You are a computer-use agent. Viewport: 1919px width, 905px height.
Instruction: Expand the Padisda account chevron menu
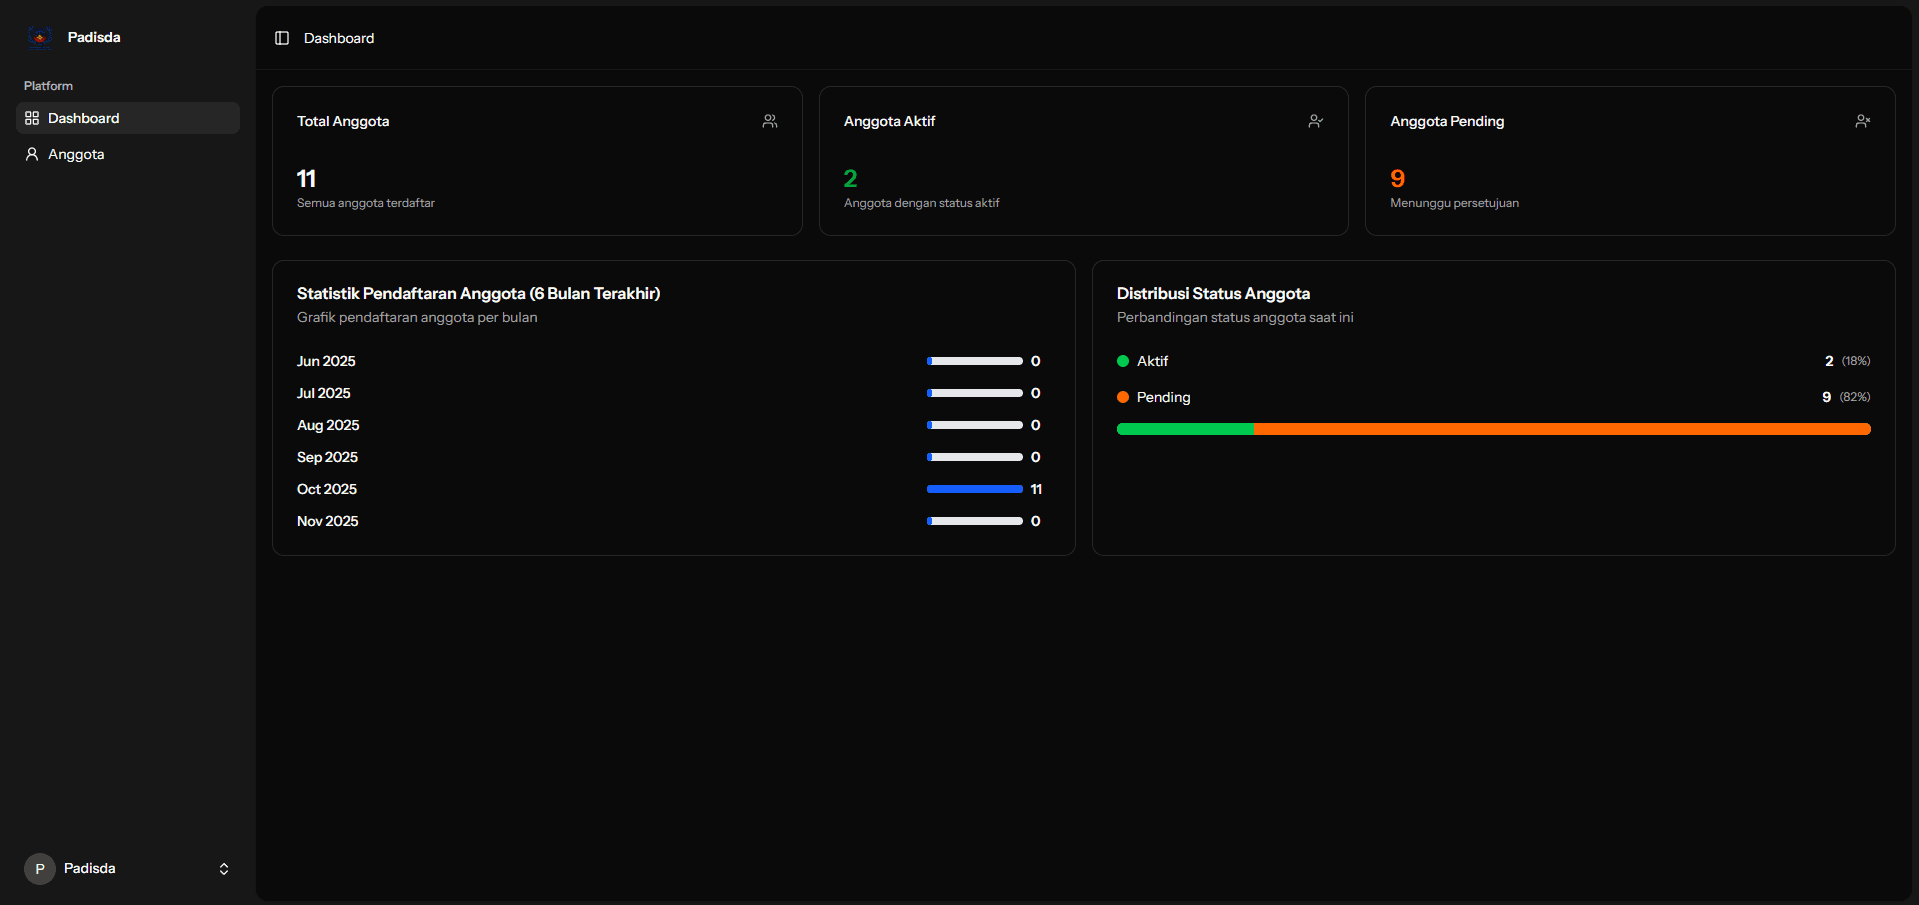pos(224,869)
